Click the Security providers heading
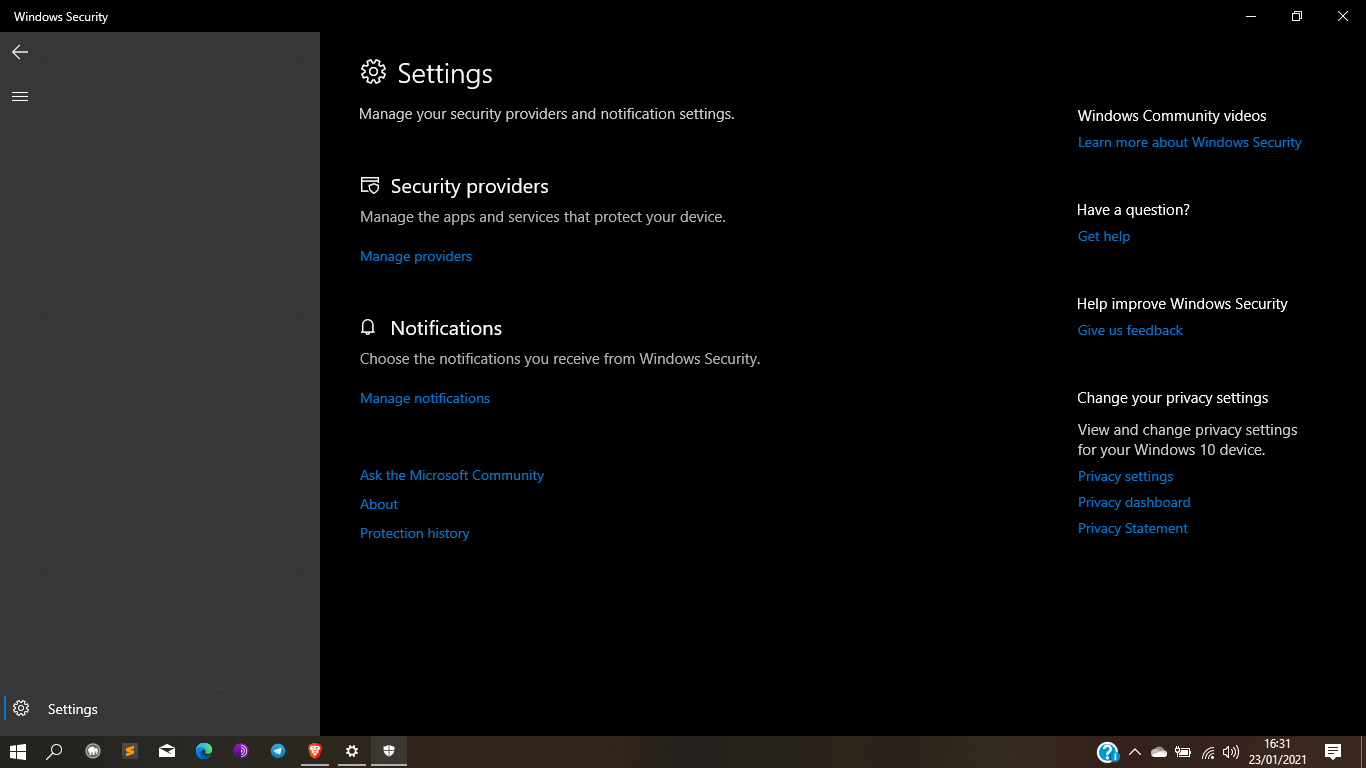The width and height of the screenshot is (1366, 768). (x=469, y=186)
